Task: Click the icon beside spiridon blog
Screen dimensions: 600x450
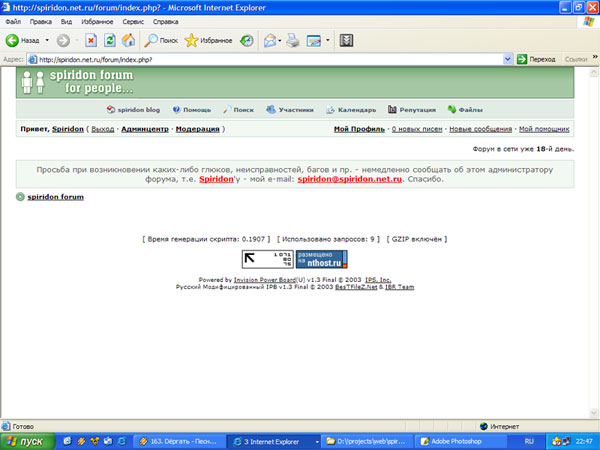Action: click(111, 110)
